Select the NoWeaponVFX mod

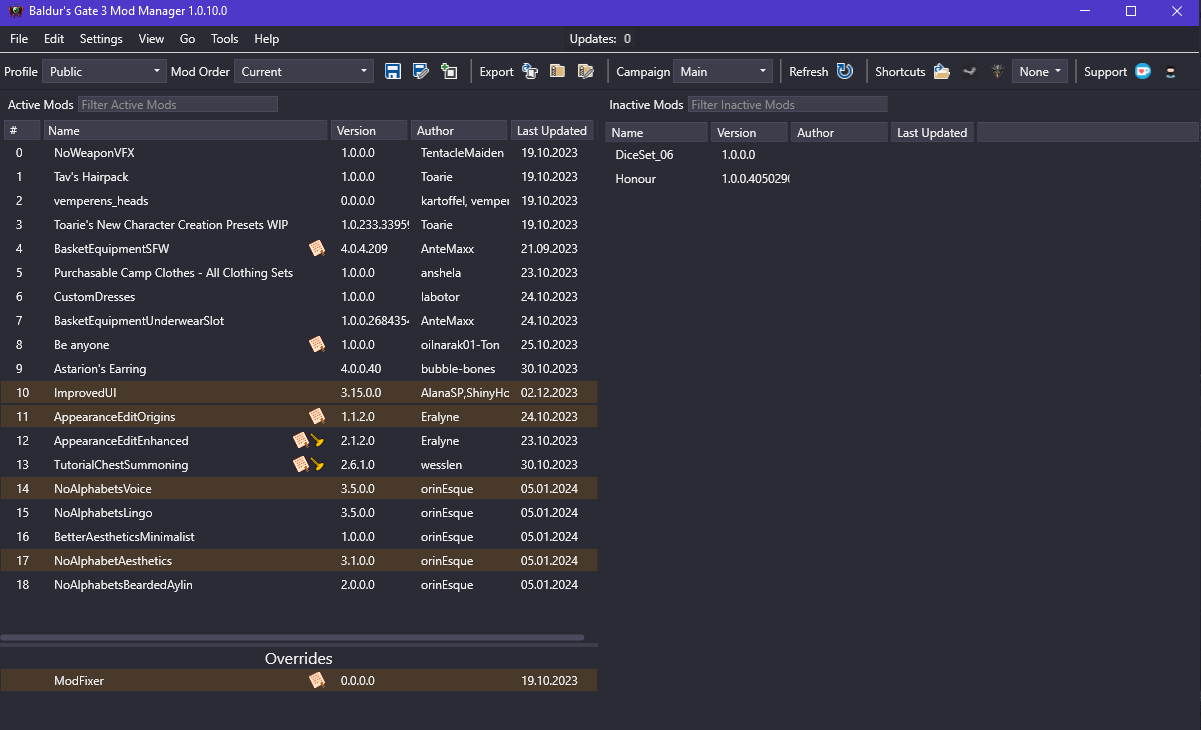[299, 153]
